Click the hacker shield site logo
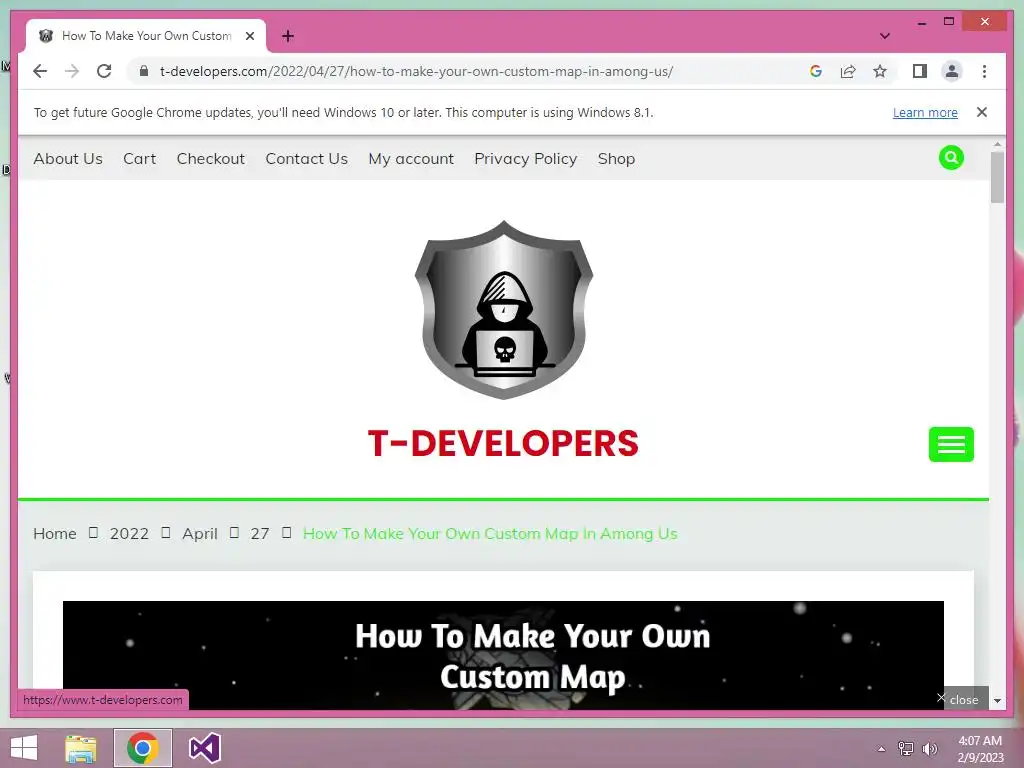Image resolution: width=1024 pixels, height=768 pixels. pyautogui.click(x=504, y=310)
